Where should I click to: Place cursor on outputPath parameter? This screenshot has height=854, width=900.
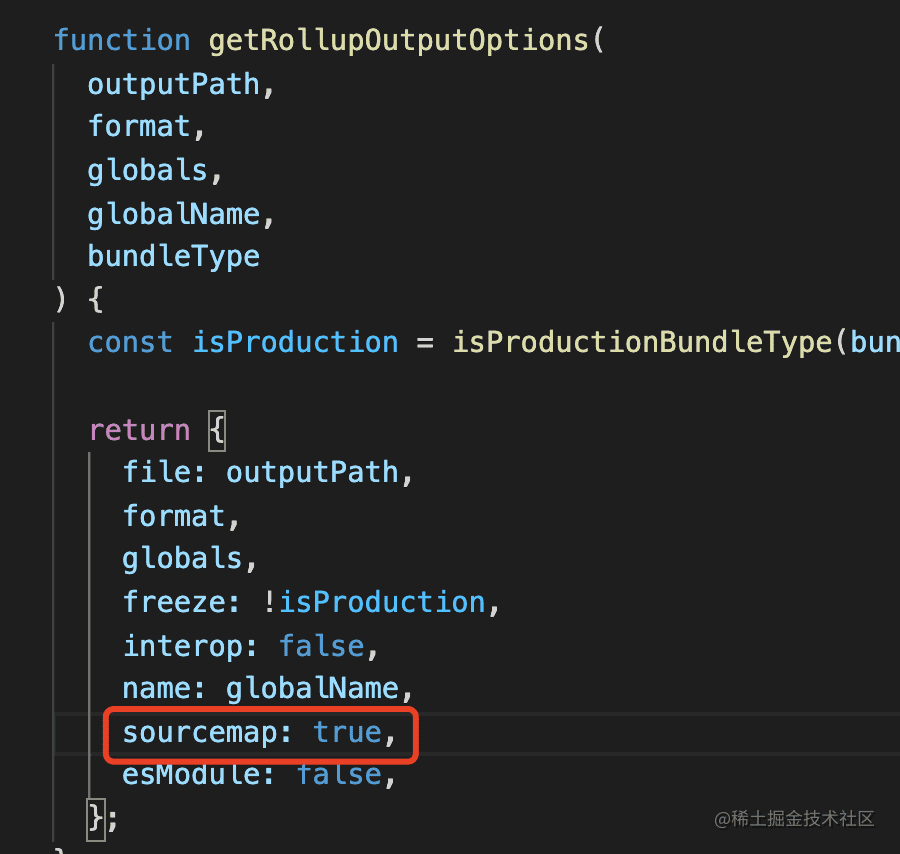tap(173, 85)
